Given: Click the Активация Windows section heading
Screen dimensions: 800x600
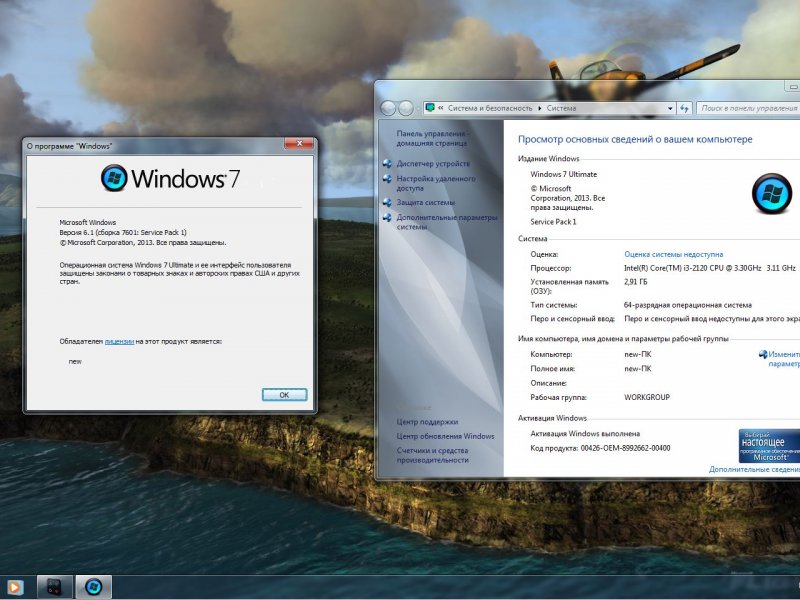Looking at the screenshot, I should tap(552, 418).
